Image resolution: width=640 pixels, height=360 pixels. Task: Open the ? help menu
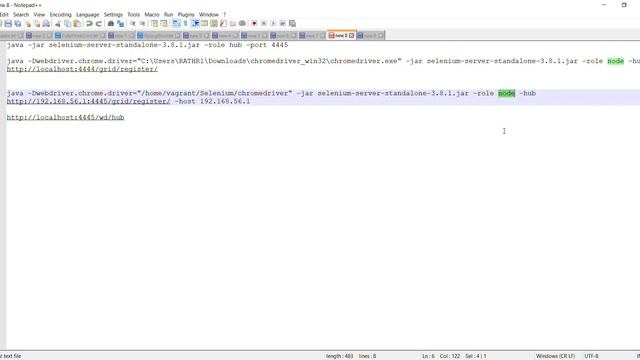click(224, 15)
